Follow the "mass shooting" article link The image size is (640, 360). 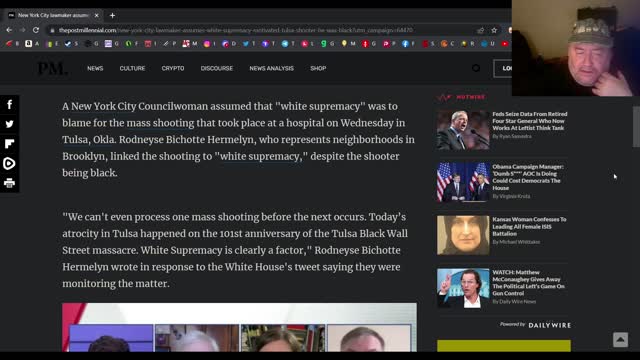[x=160, y=123]
